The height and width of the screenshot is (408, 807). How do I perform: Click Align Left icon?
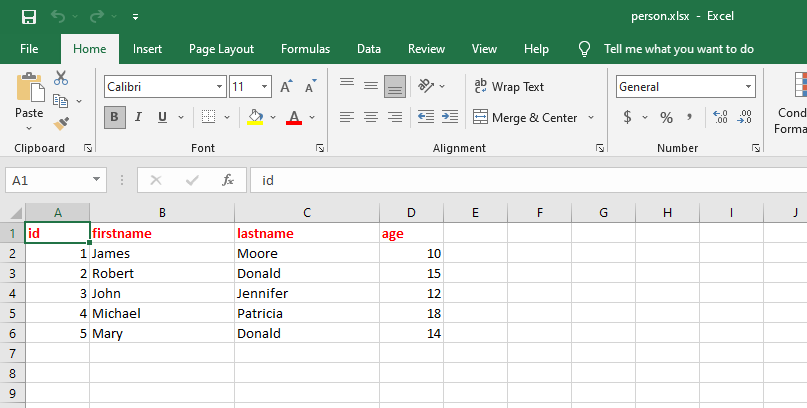[347, 117]
